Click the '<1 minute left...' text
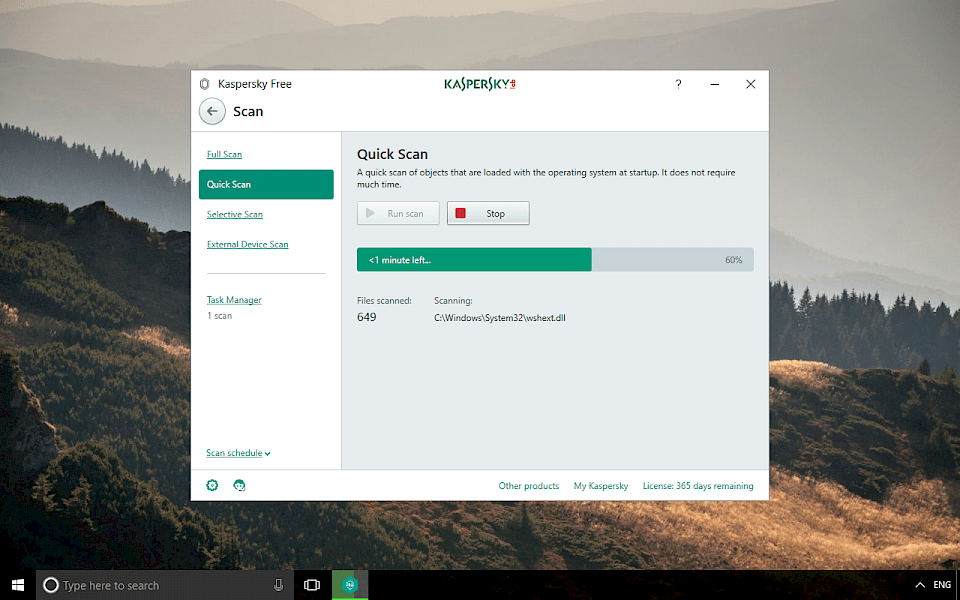This screenshot has width=960, height=600. (x=400, y=260)
